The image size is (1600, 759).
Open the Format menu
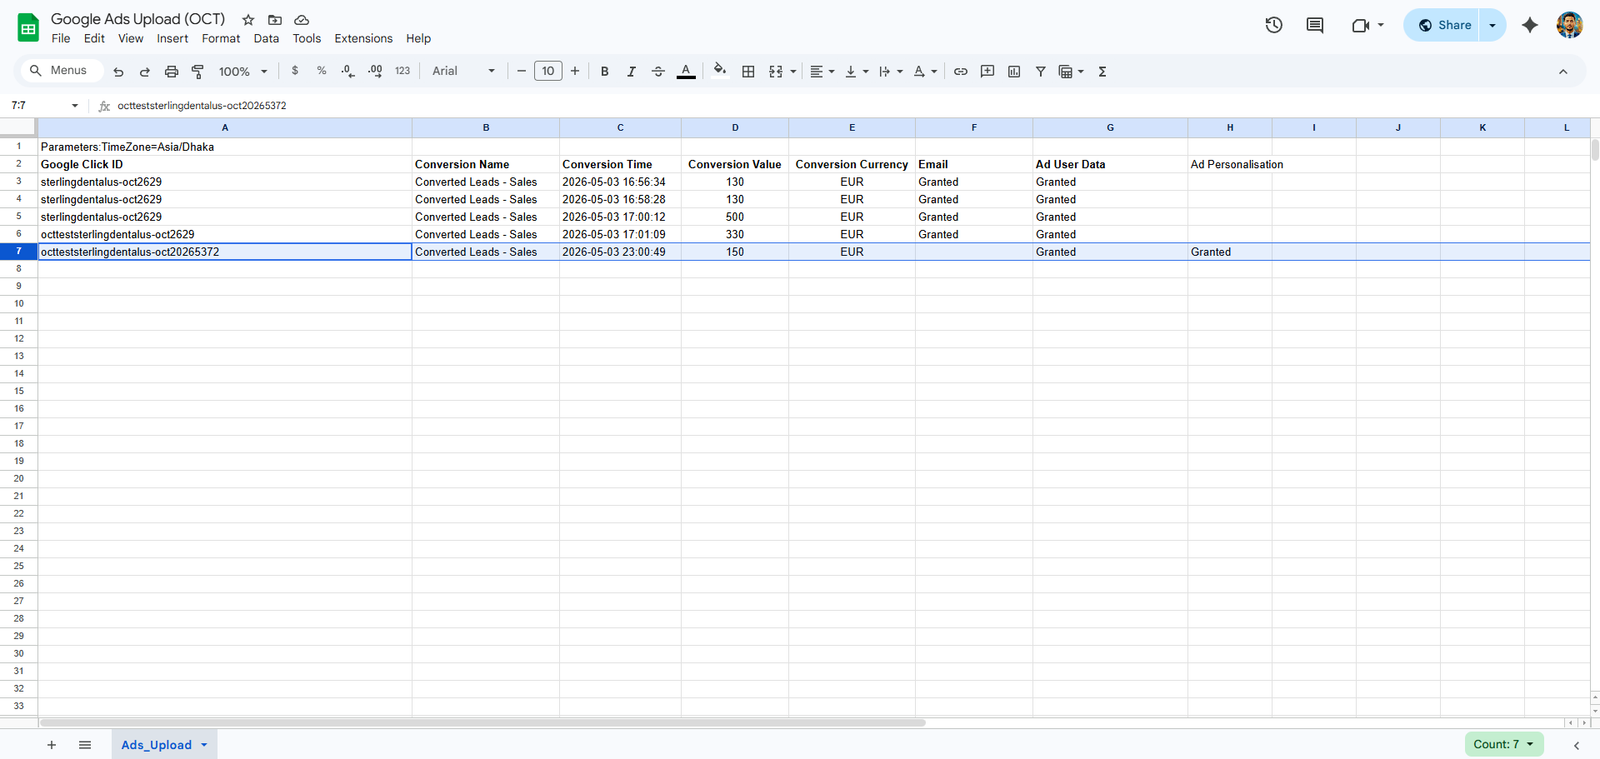click(x=221, y=39)
